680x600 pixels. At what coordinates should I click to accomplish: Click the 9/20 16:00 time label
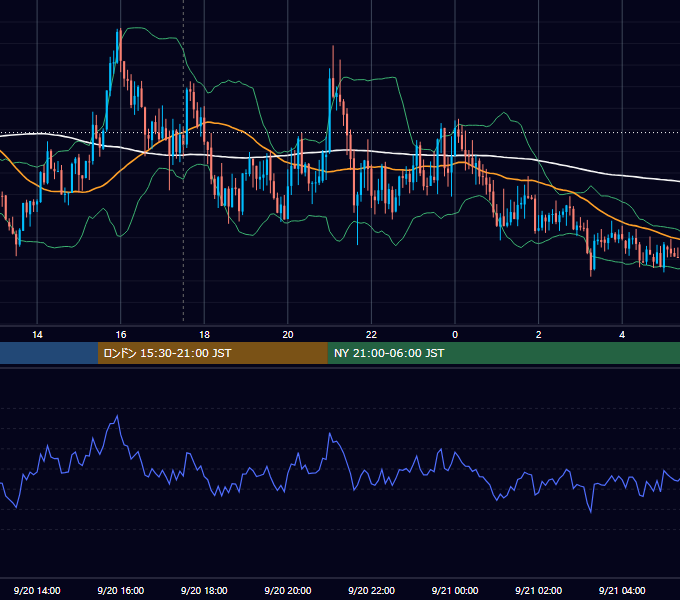pos(121,590)
